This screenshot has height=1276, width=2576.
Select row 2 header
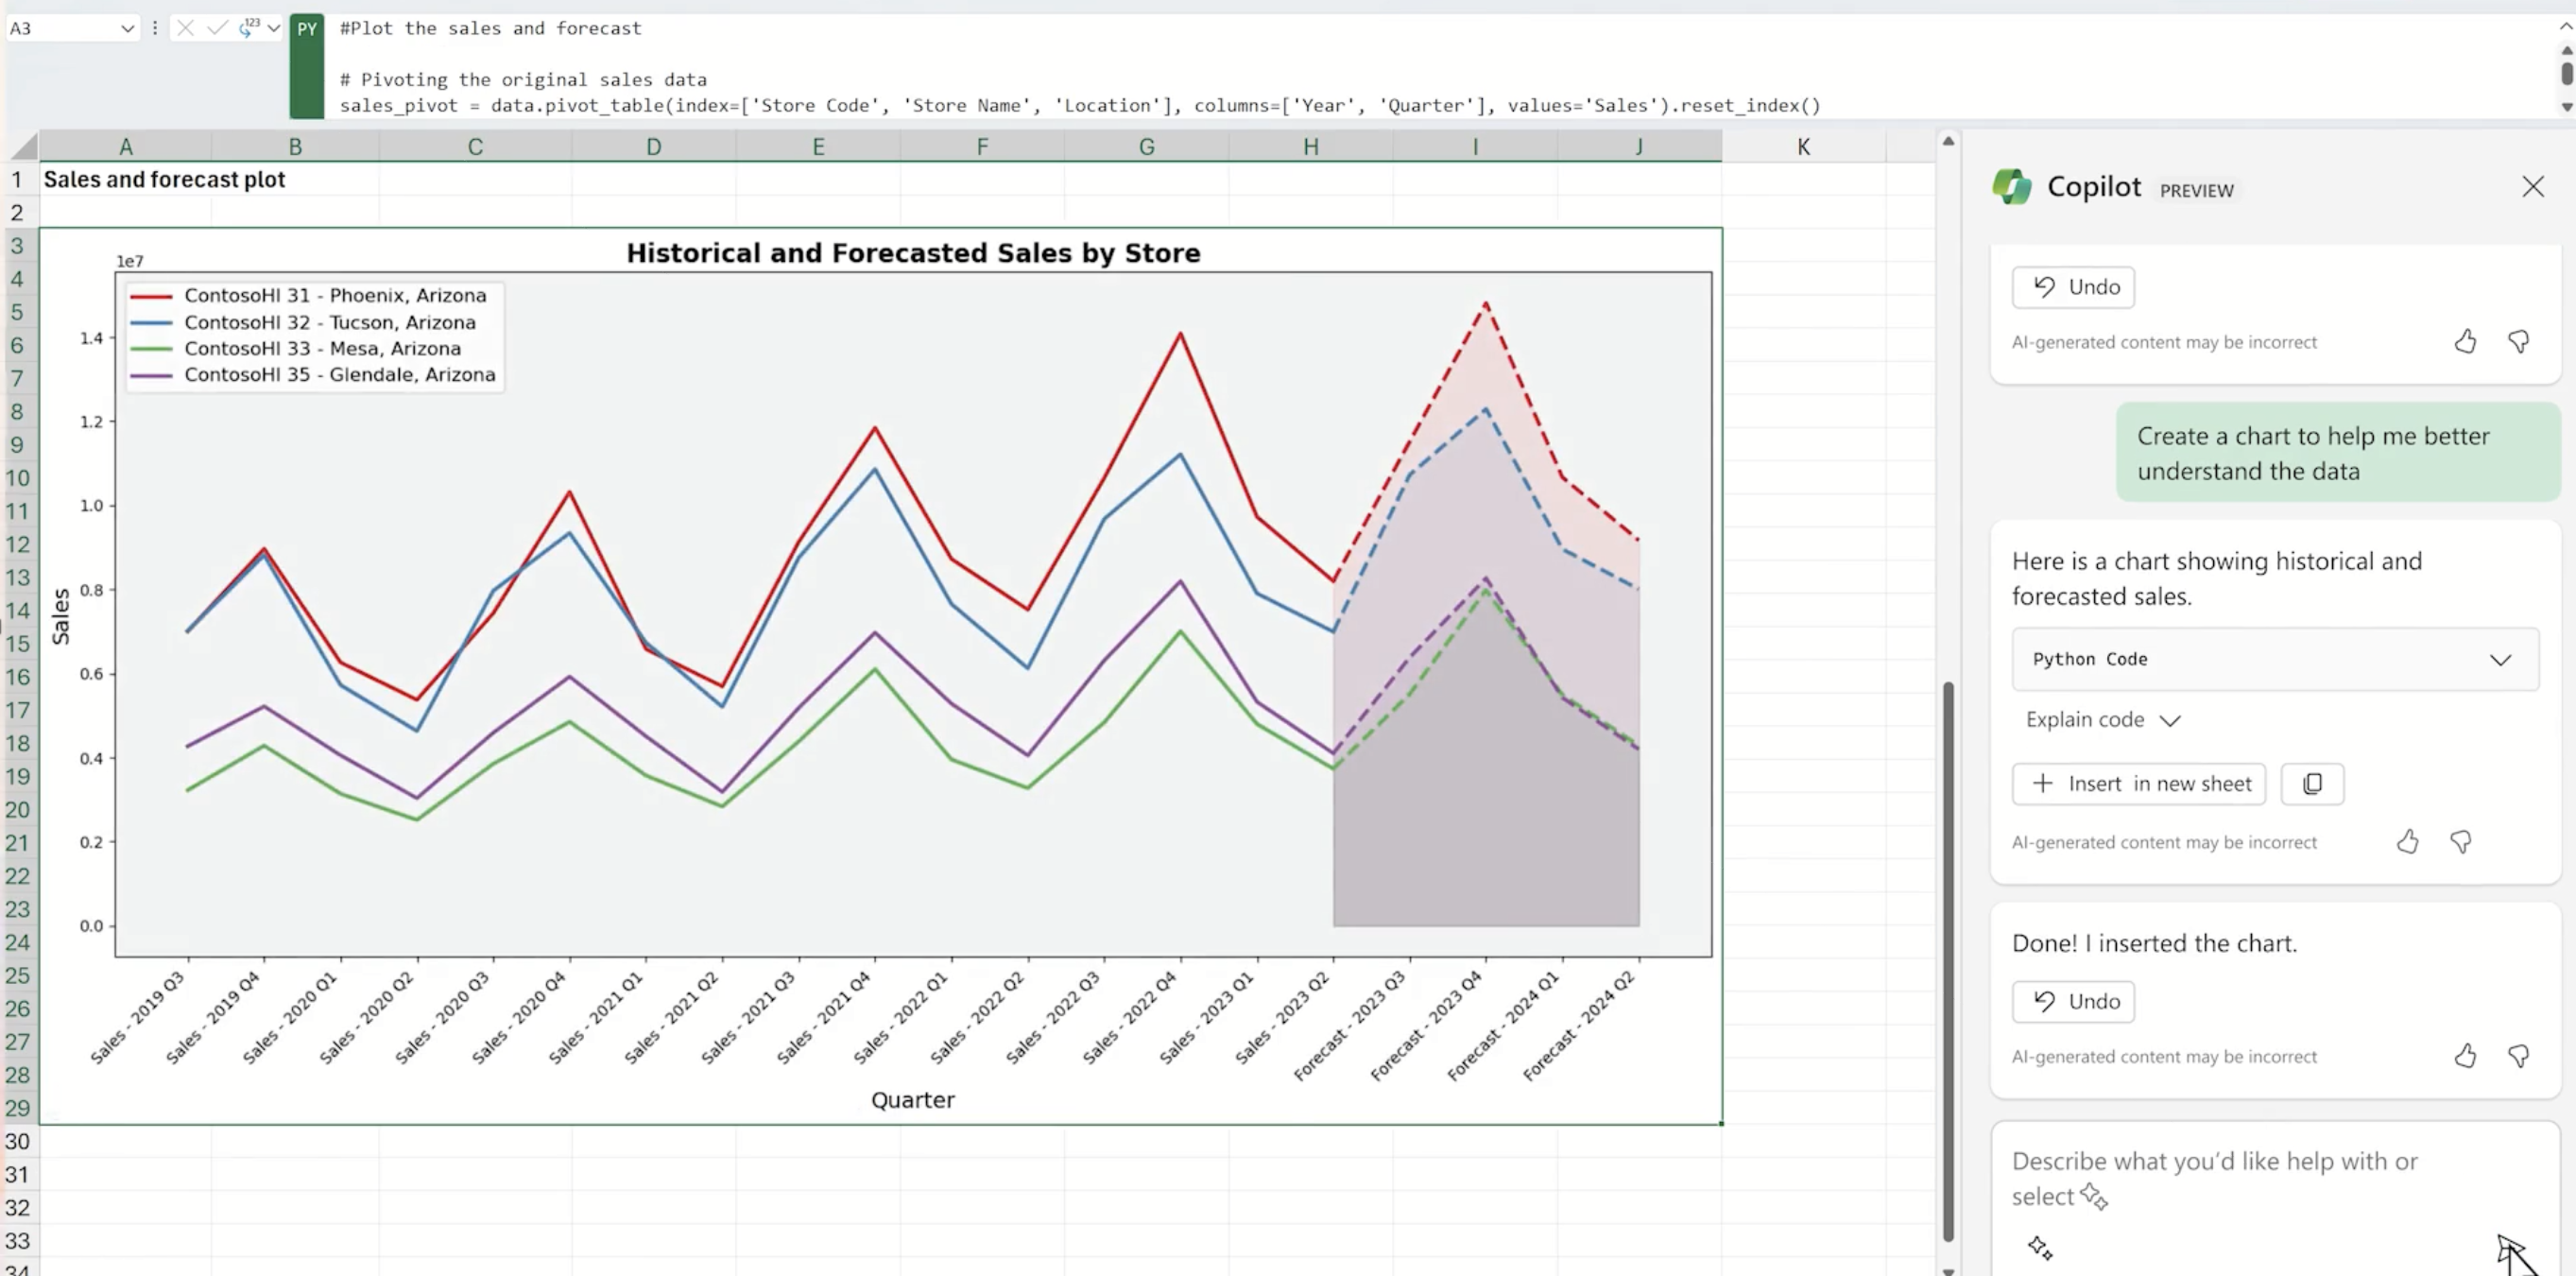pos(18,213)
